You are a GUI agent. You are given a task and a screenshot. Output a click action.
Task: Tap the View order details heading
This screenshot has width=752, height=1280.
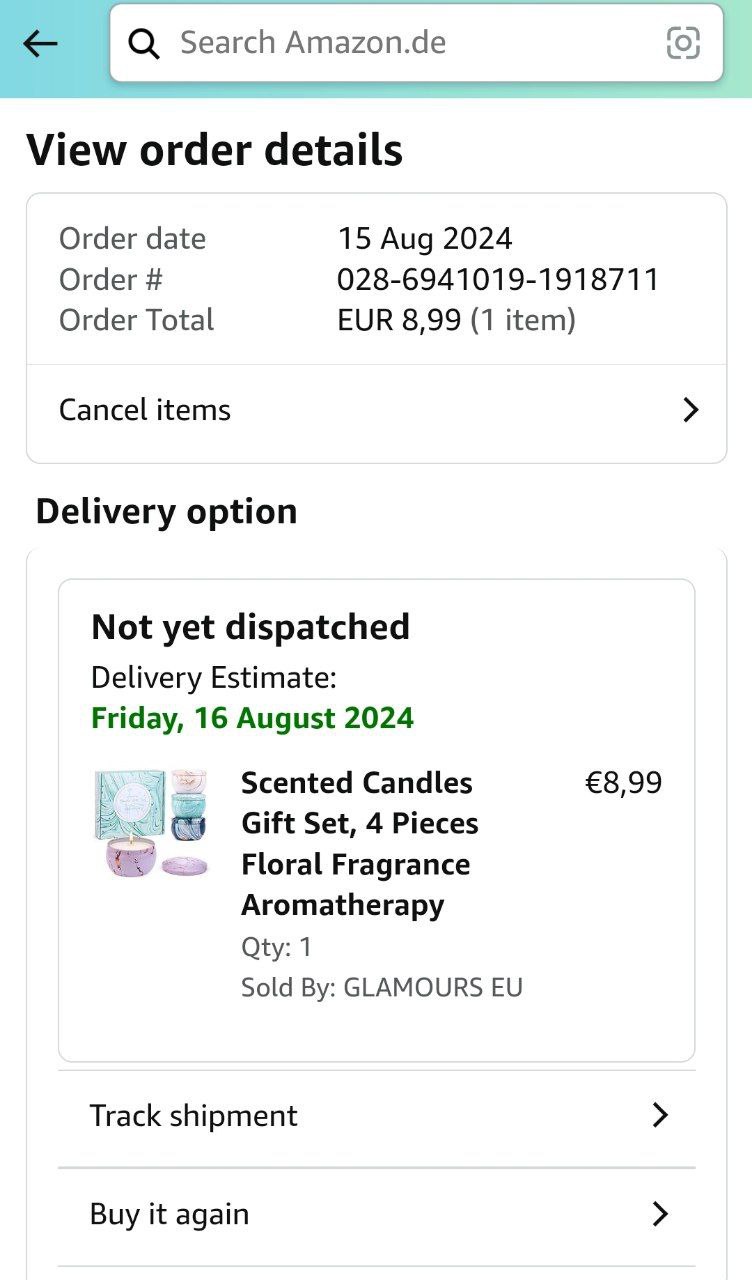pyautogui.click(x=214, y=151)
